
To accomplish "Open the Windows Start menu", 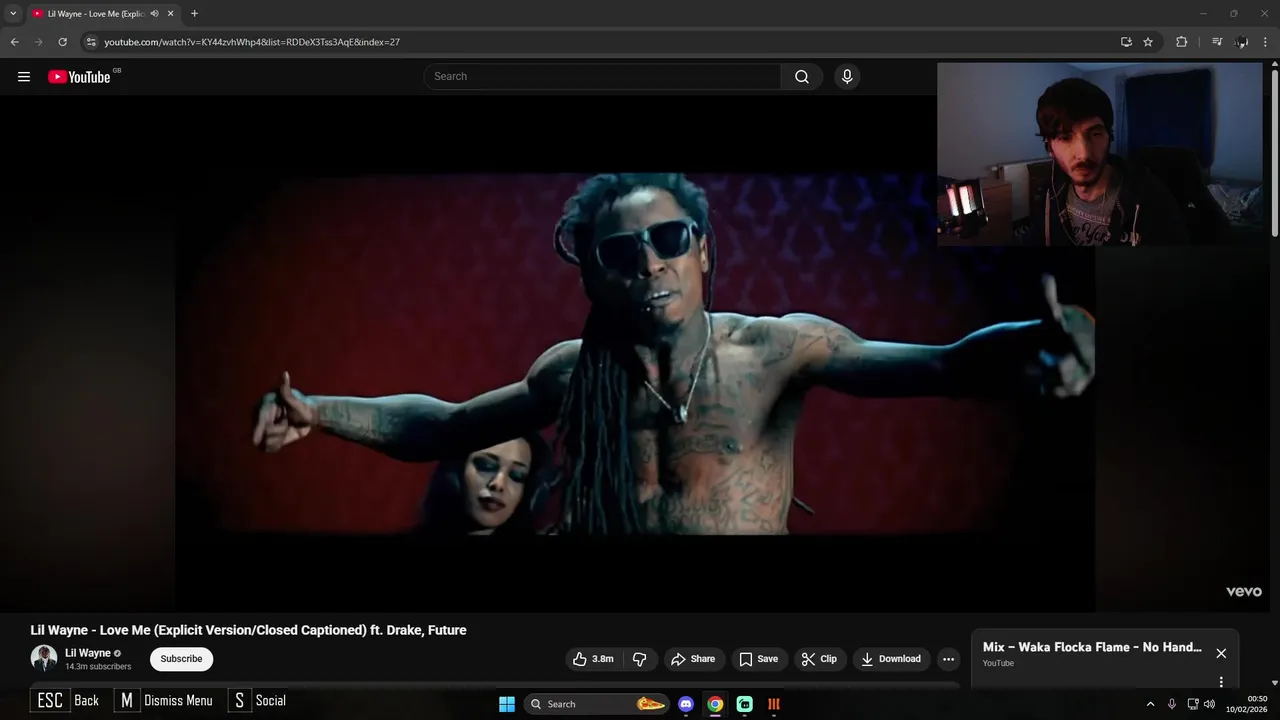I will point(507,704).
